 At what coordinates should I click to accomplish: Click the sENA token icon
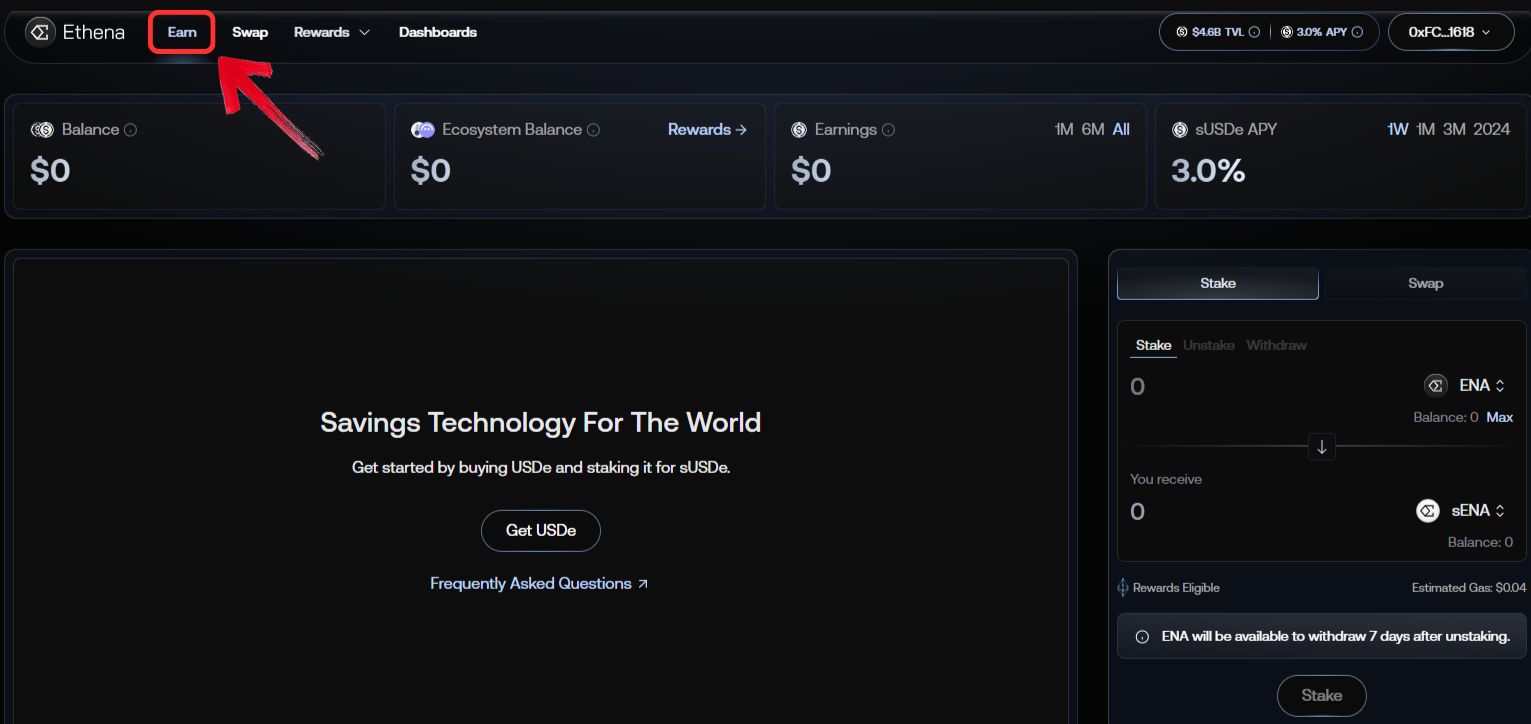tap(1428, 511)
